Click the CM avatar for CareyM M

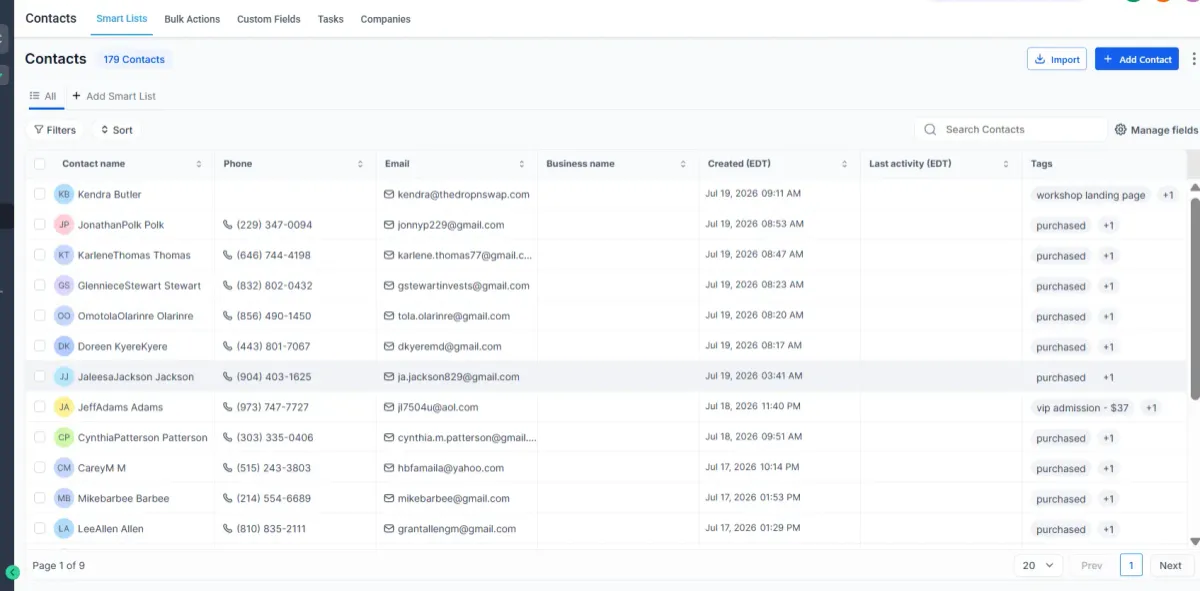click(x=64, y=468)
